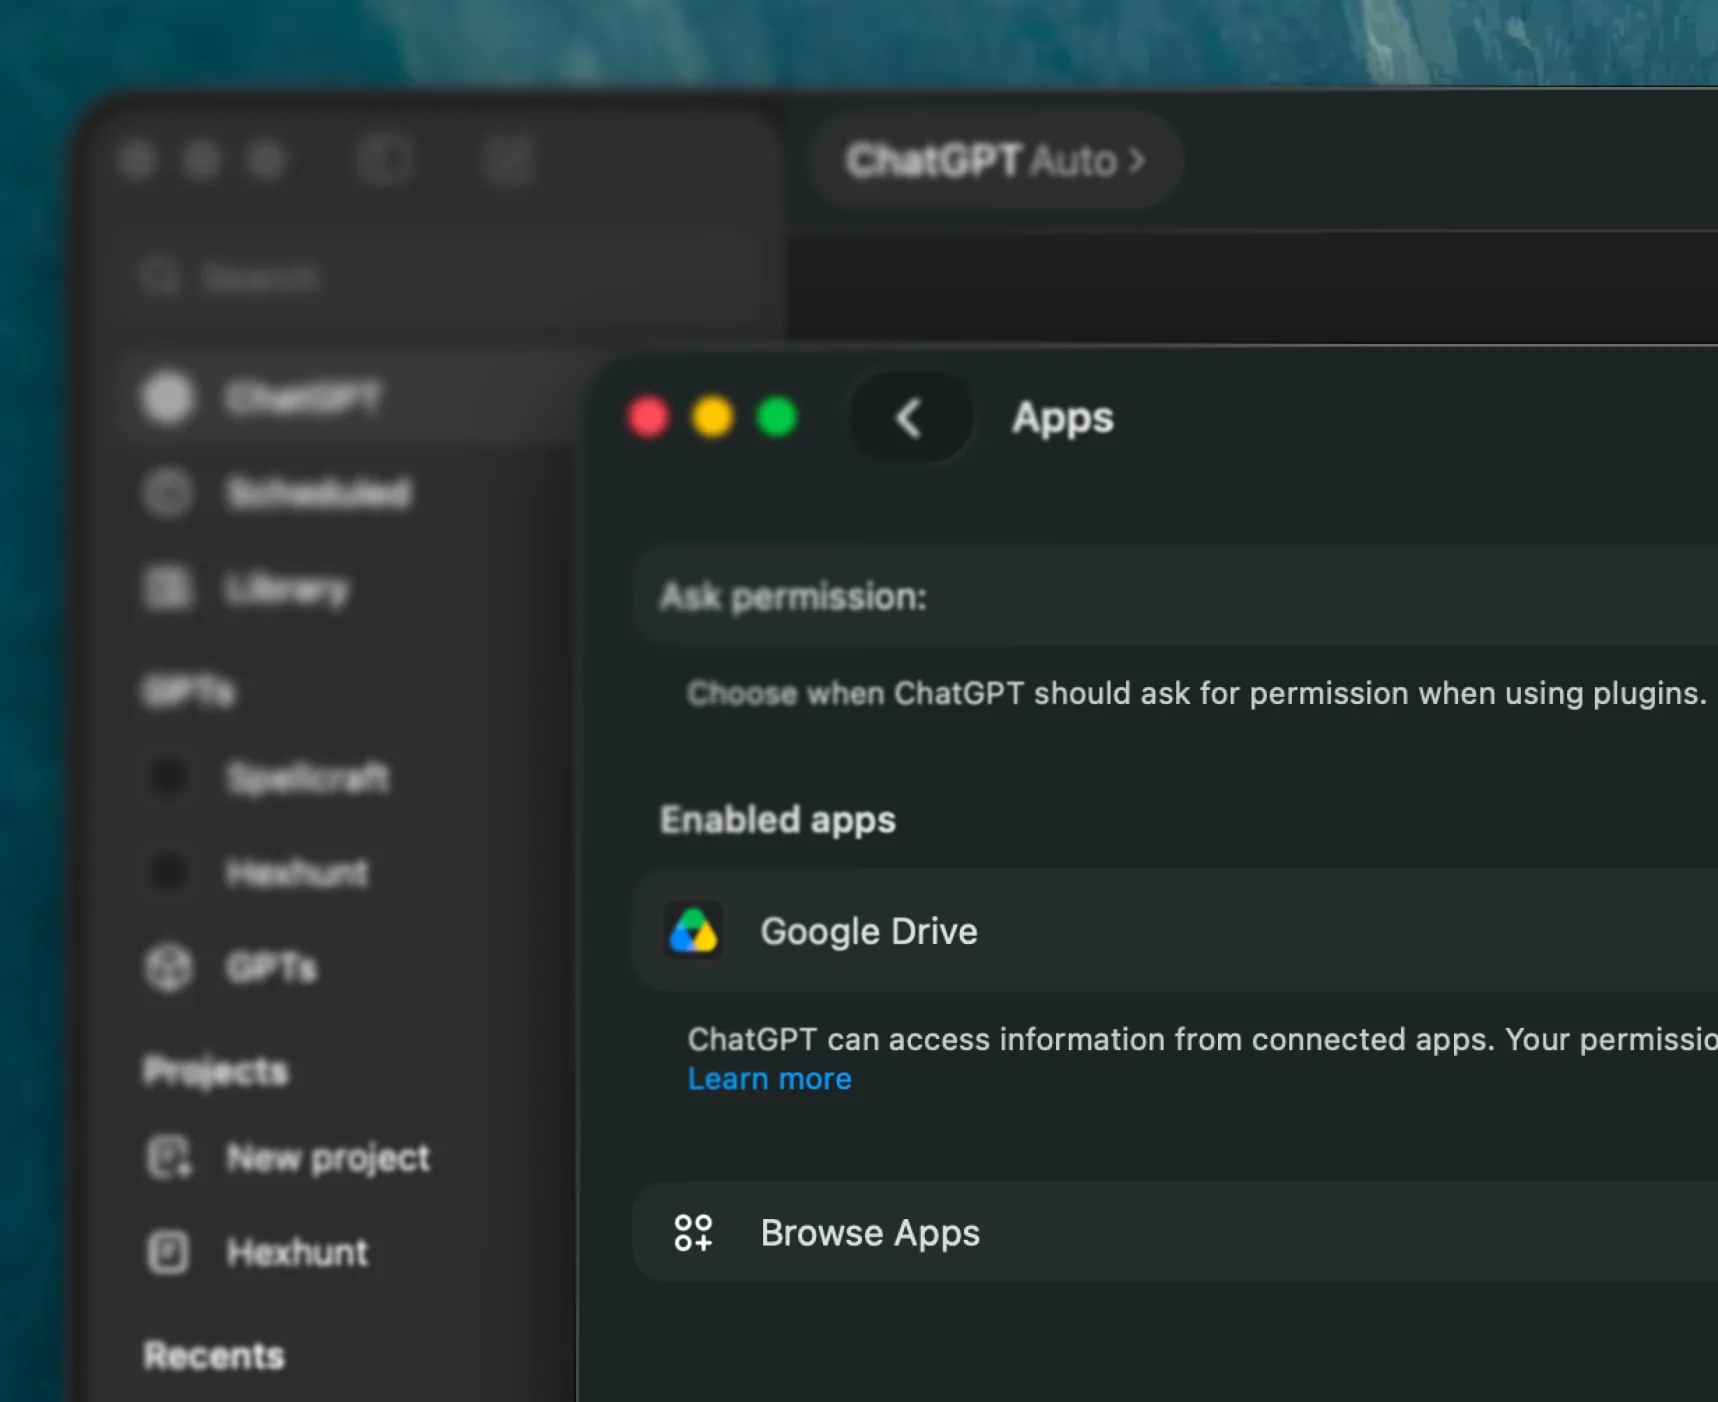Select the Scheduled clock icon

(167, 493)
